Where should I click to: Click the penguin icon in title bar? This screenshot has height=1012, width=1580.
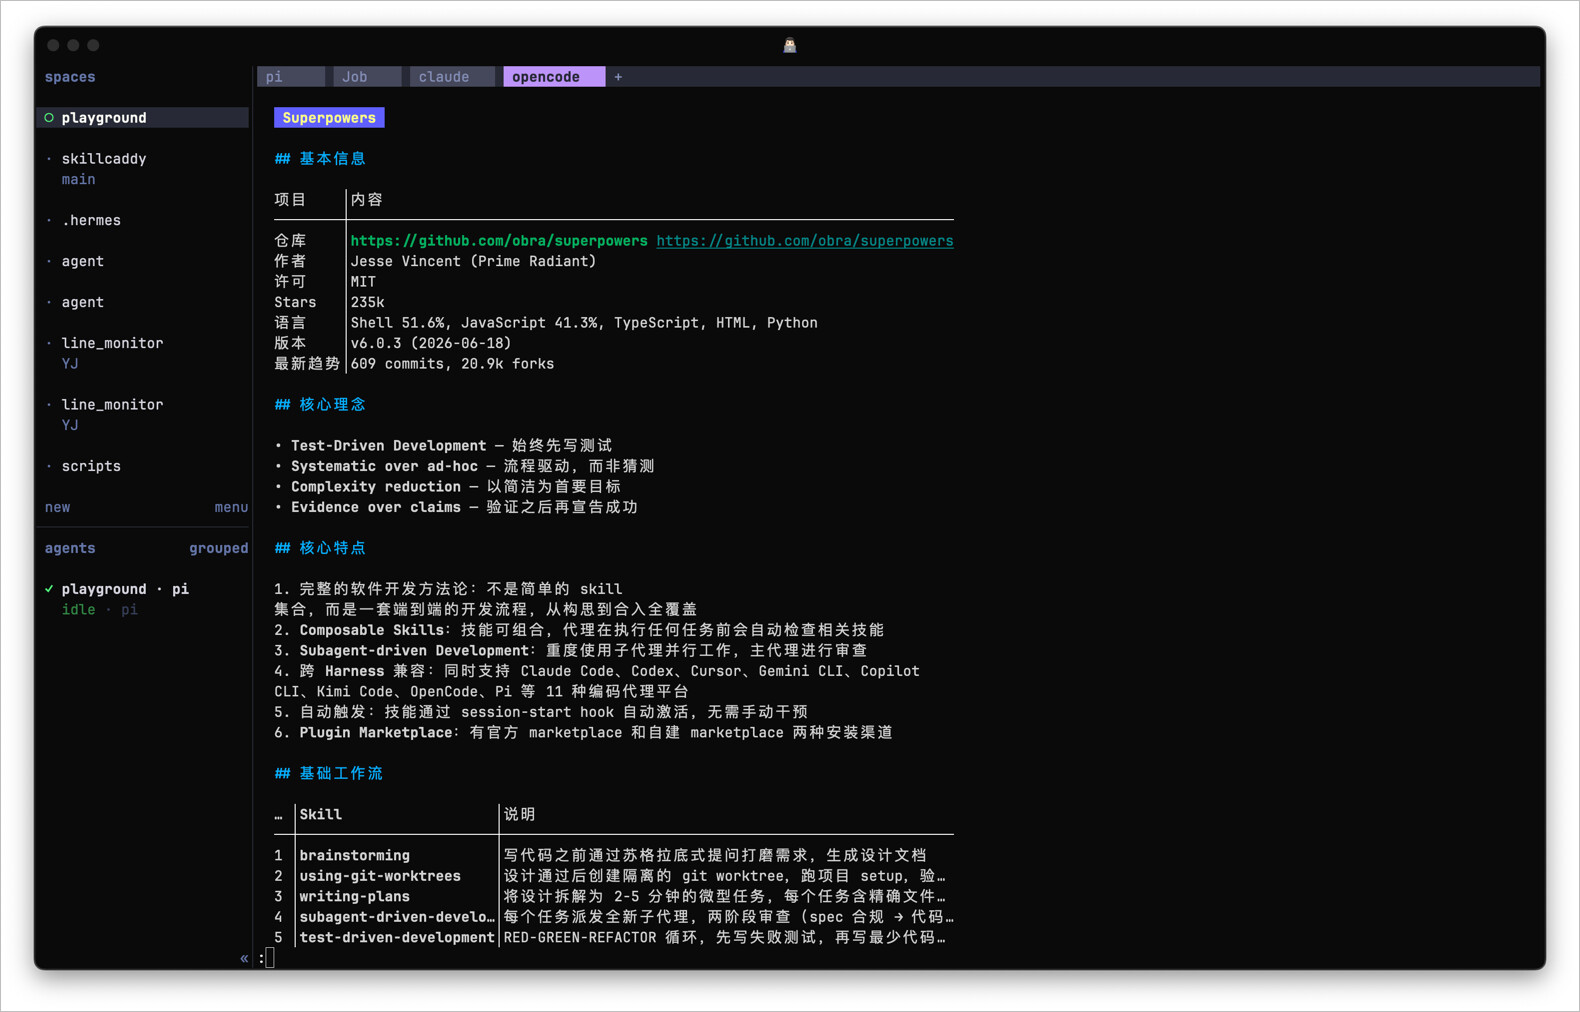[x=789, y=45]
